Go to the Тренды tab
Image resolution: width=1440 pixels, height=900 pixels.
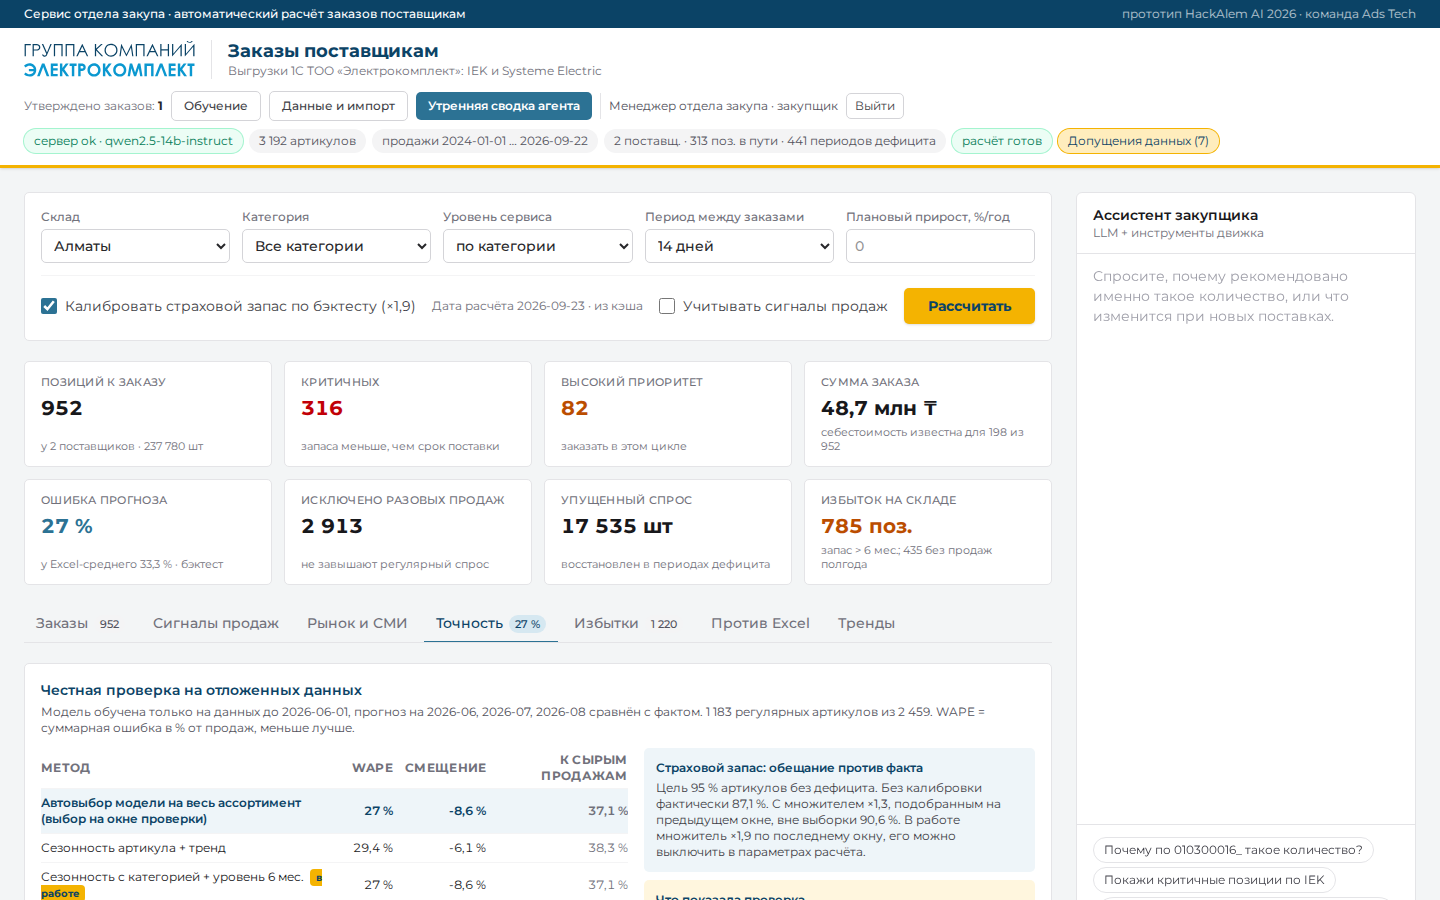point(866,623)
